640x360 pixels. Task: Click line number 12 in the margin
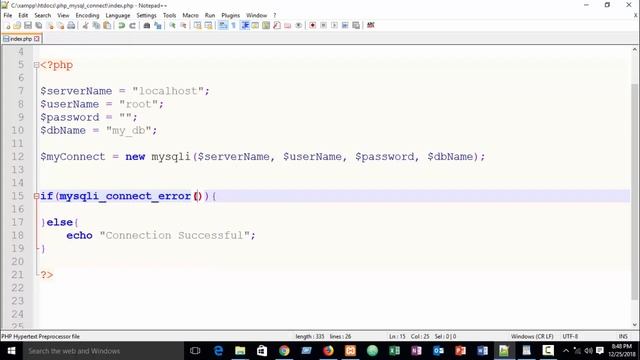pyautogui.click(x=17, y=157)
